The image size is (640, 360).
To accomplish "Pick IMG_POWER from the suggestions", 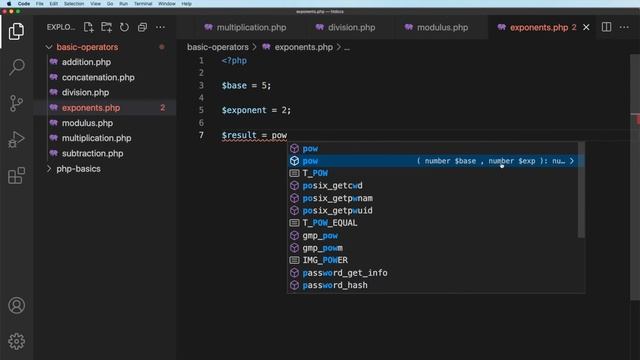I will [x=433, y=260].
